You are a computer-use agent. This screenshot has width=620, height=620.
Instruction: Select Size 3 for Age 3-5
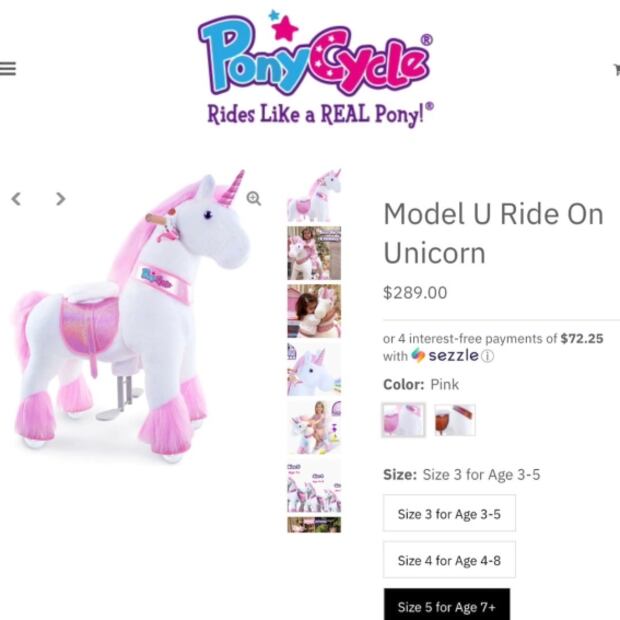pos(449,514)
